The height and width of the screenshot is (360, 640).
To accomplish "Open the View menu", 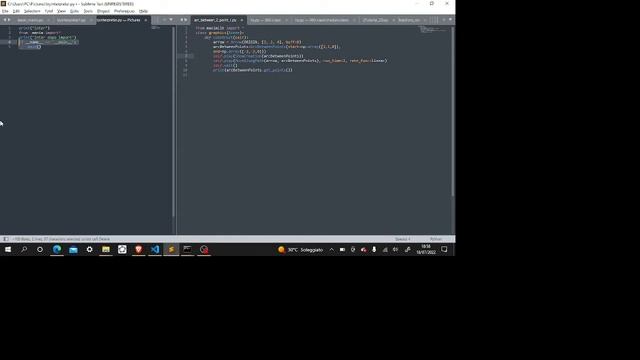I will click(x=61, y=11).
